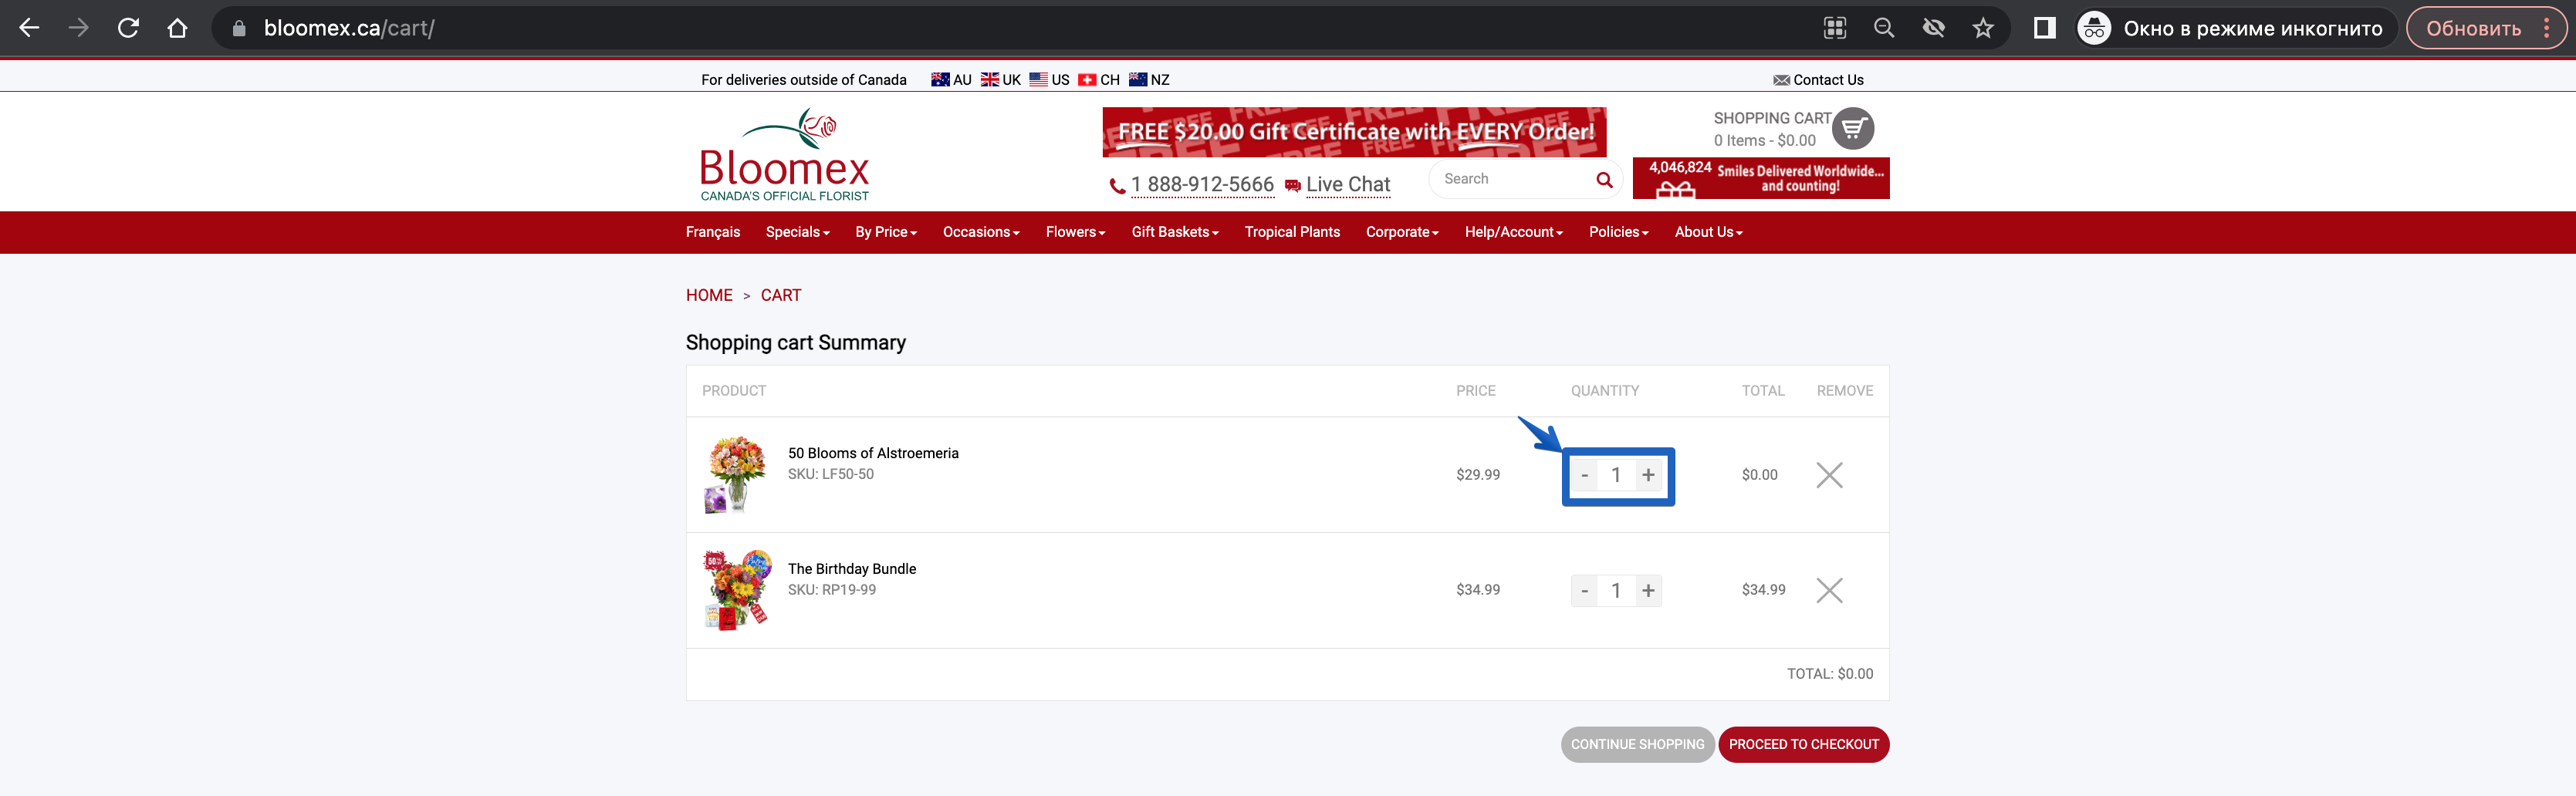Increase quantity of The Birthday Bundle
The width and height of the screenshot is (2576, 796).
point(1648,591)
